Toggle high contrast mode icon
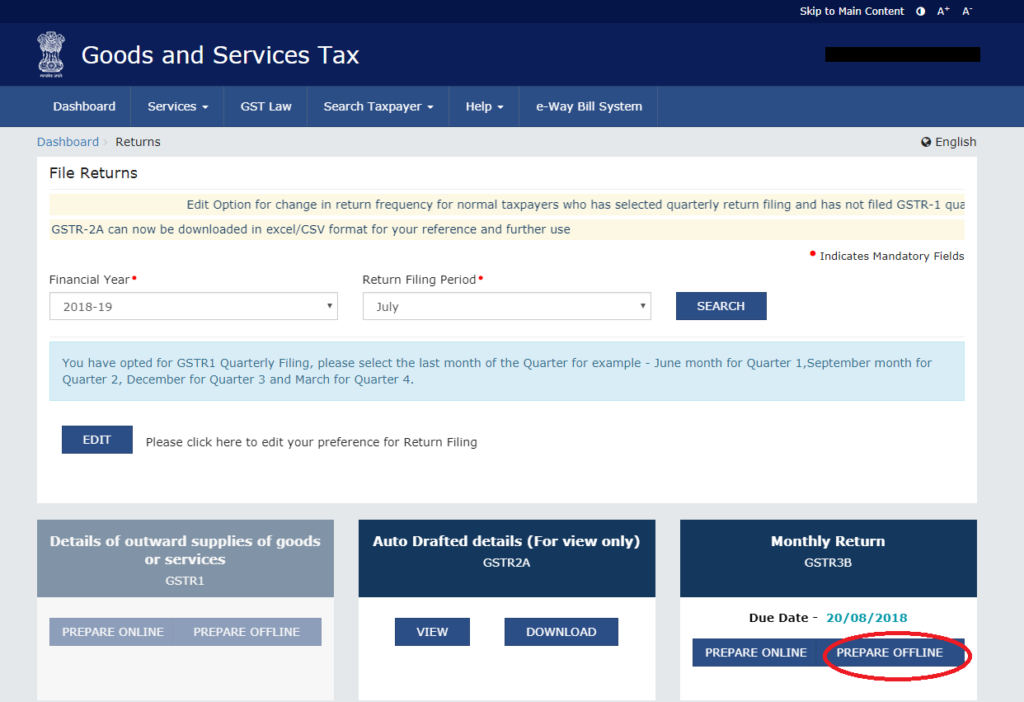 click(919, 10)
